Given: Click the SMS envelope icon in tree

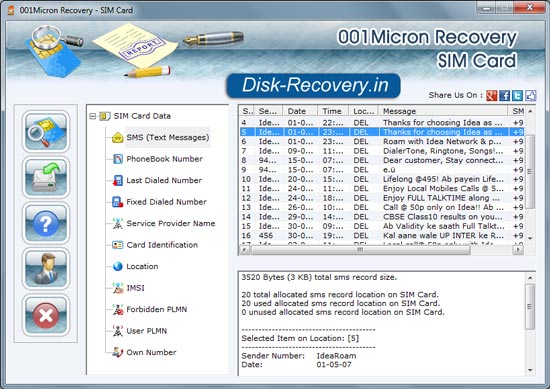Looking at the screenshot, I should pyautogui.click(x=118, y=138).
